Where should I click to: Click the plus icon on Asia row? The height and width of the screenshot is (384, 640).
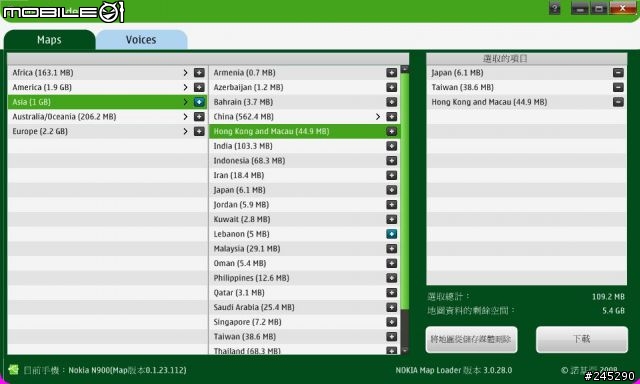click(199, 102)
